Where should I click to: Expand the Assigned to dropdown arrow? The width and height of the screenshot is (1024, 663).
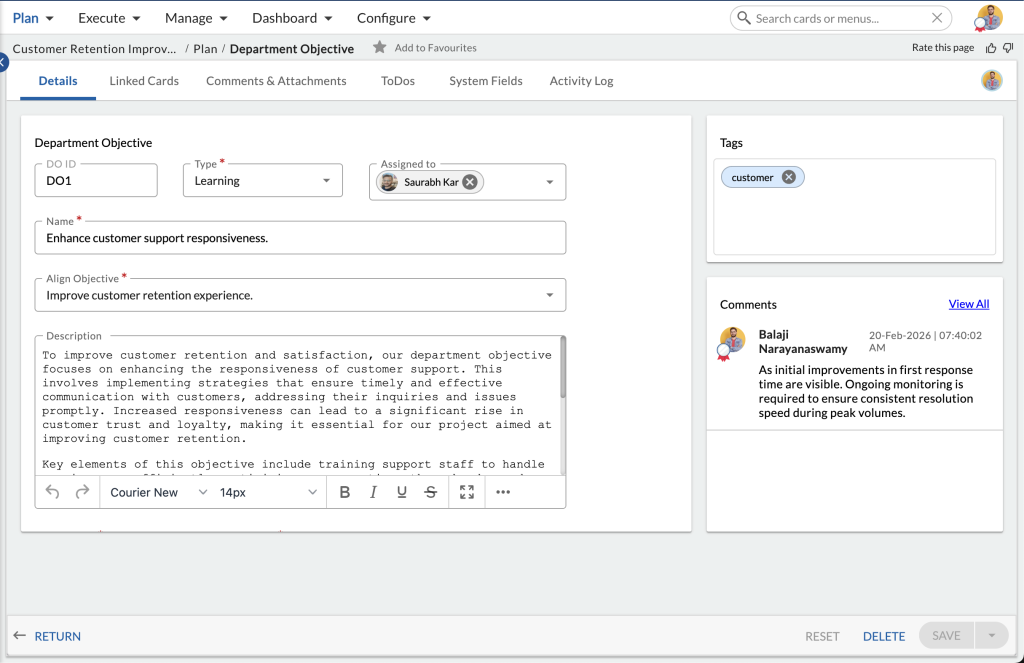click(x=549, y=182)
